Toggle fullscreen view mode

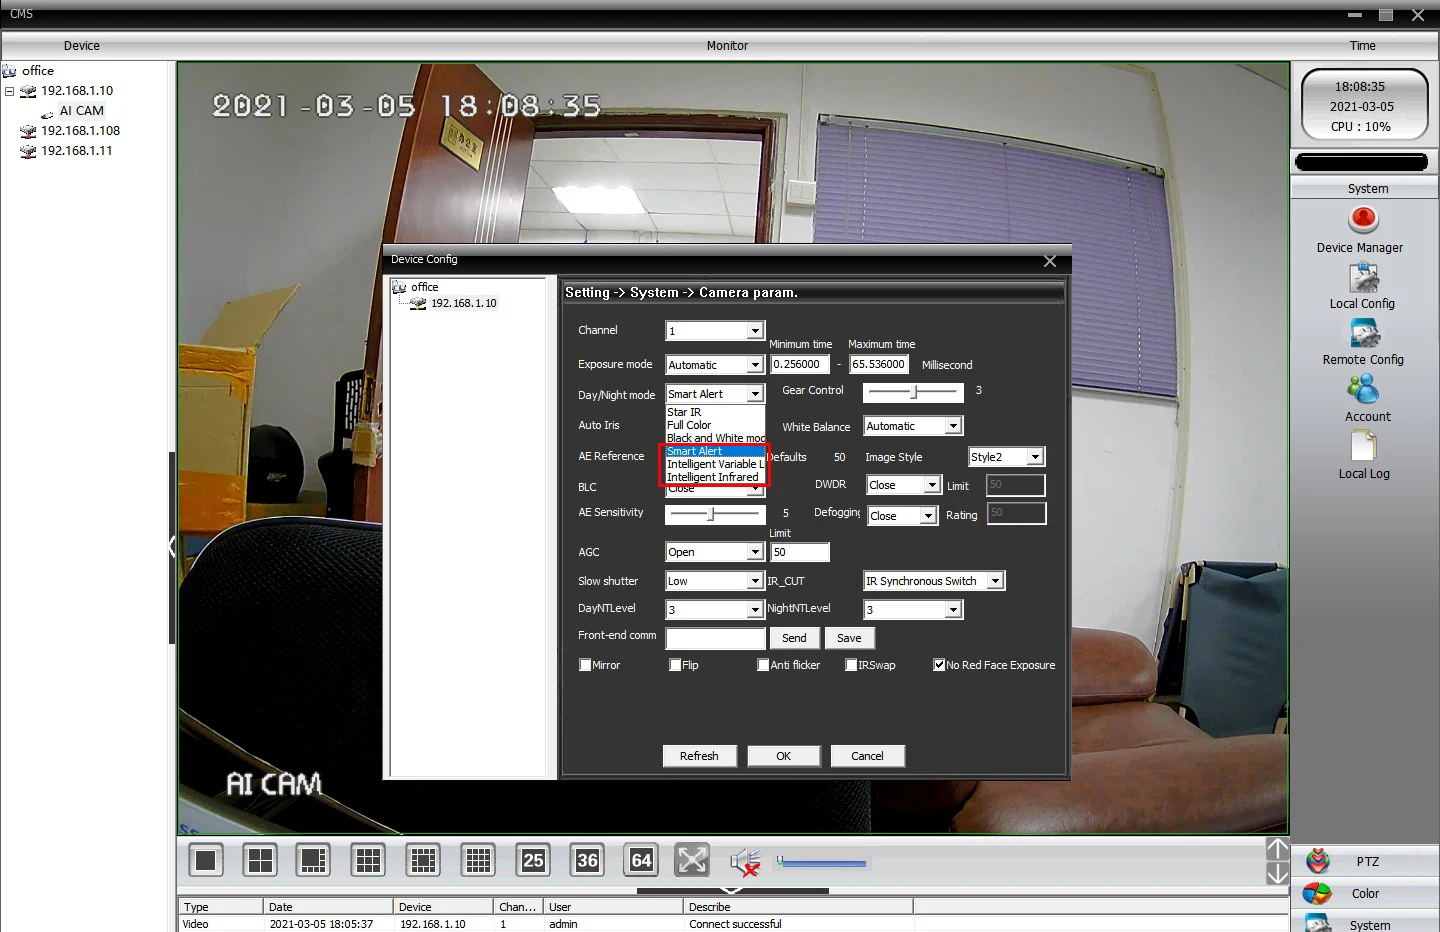coord(692,860)
